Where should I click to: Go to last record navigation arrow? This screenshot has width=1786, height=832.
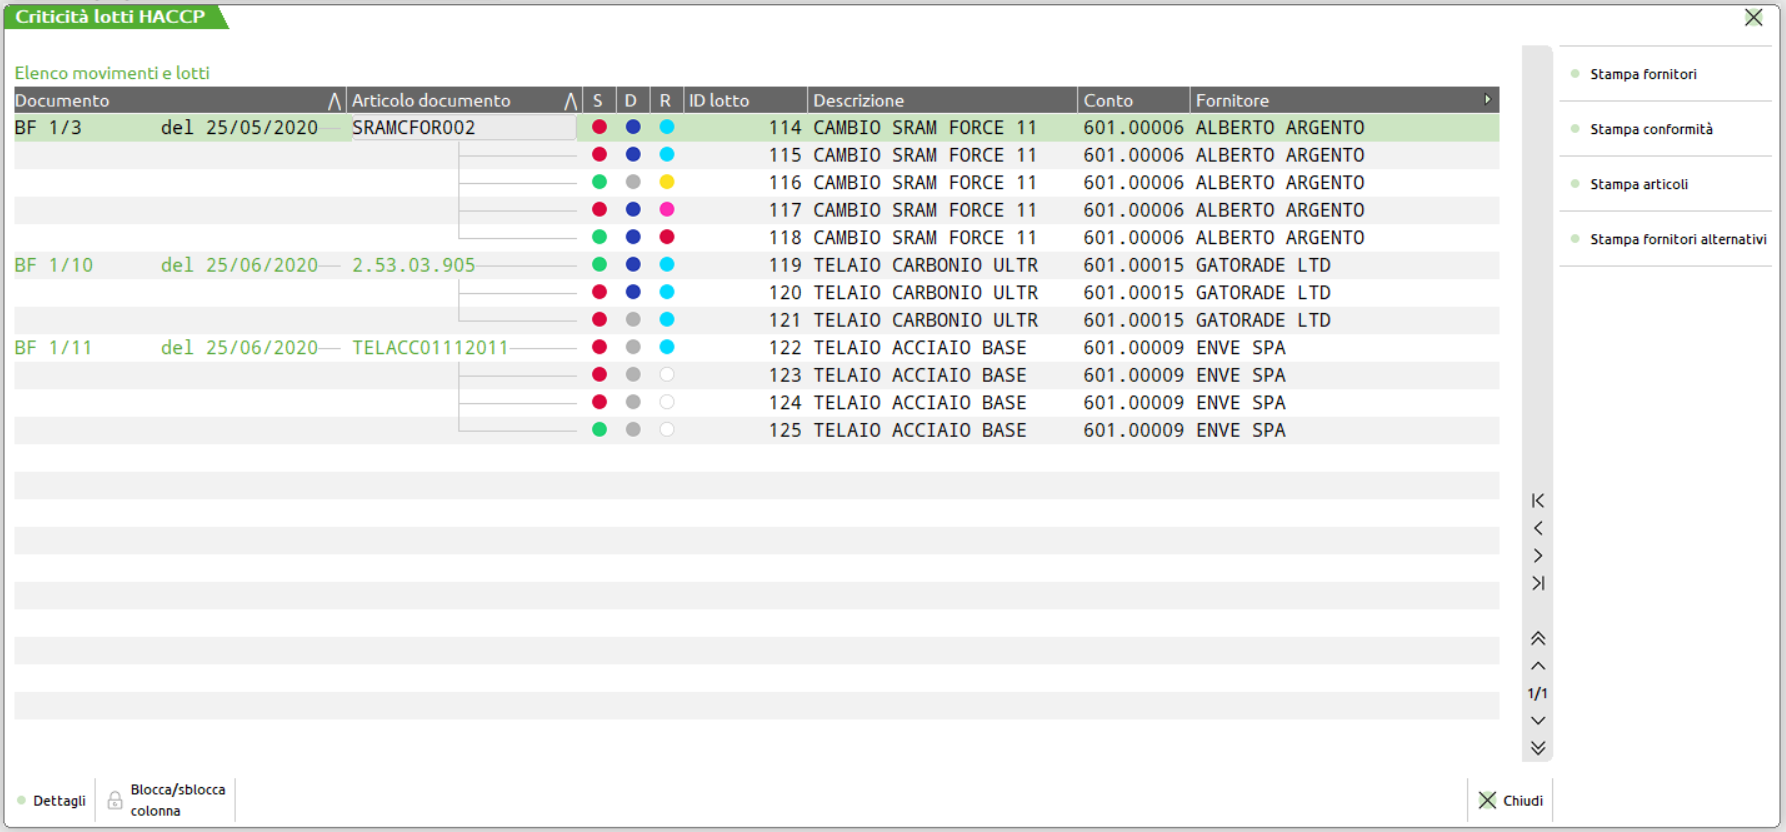coord(1538,583)
